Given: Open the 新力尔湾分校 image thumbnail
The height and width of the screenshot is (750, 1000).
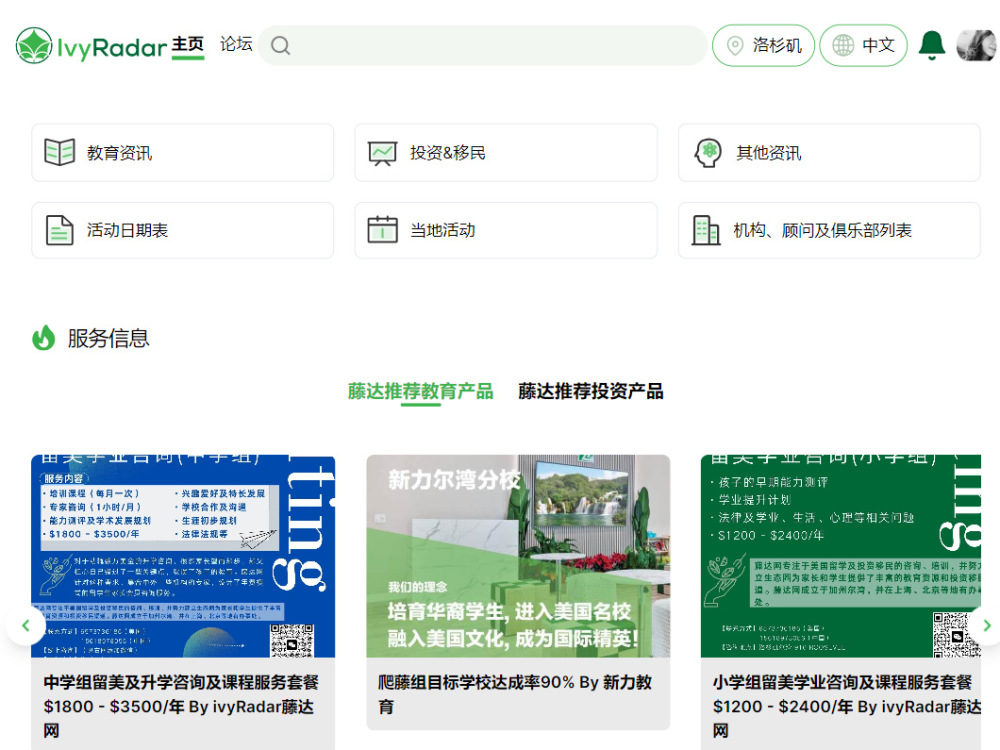Looking at the screenshot, I should coord(518,556).
